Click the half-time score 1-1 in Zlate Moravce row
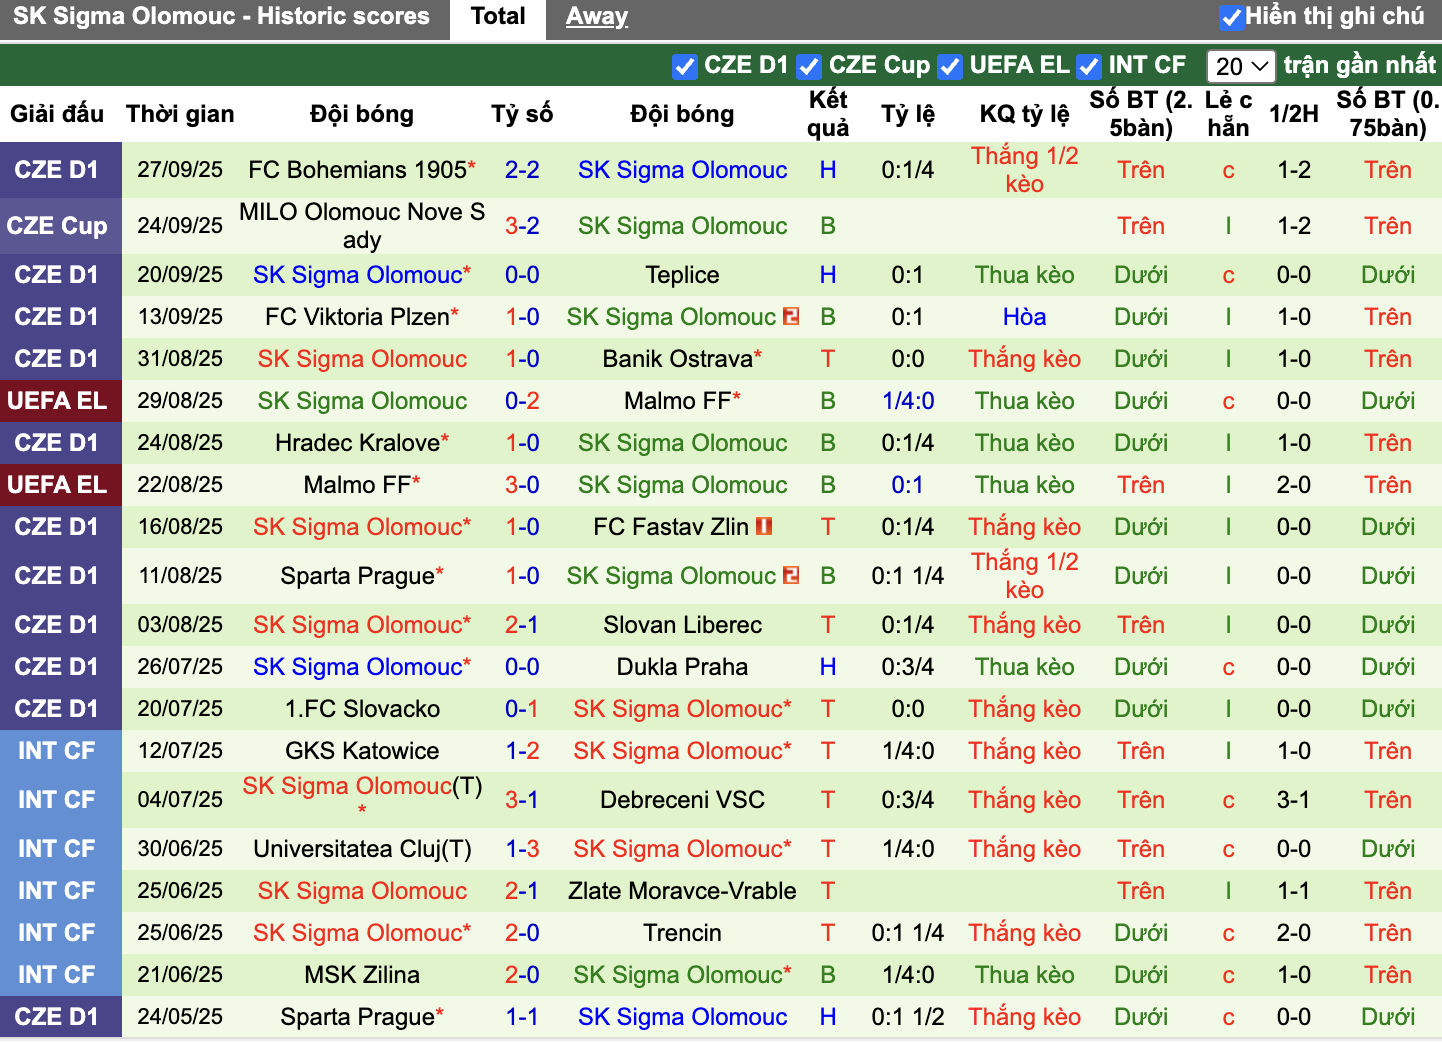This screenshot has height=1044, width=1442. (1294, 891)
